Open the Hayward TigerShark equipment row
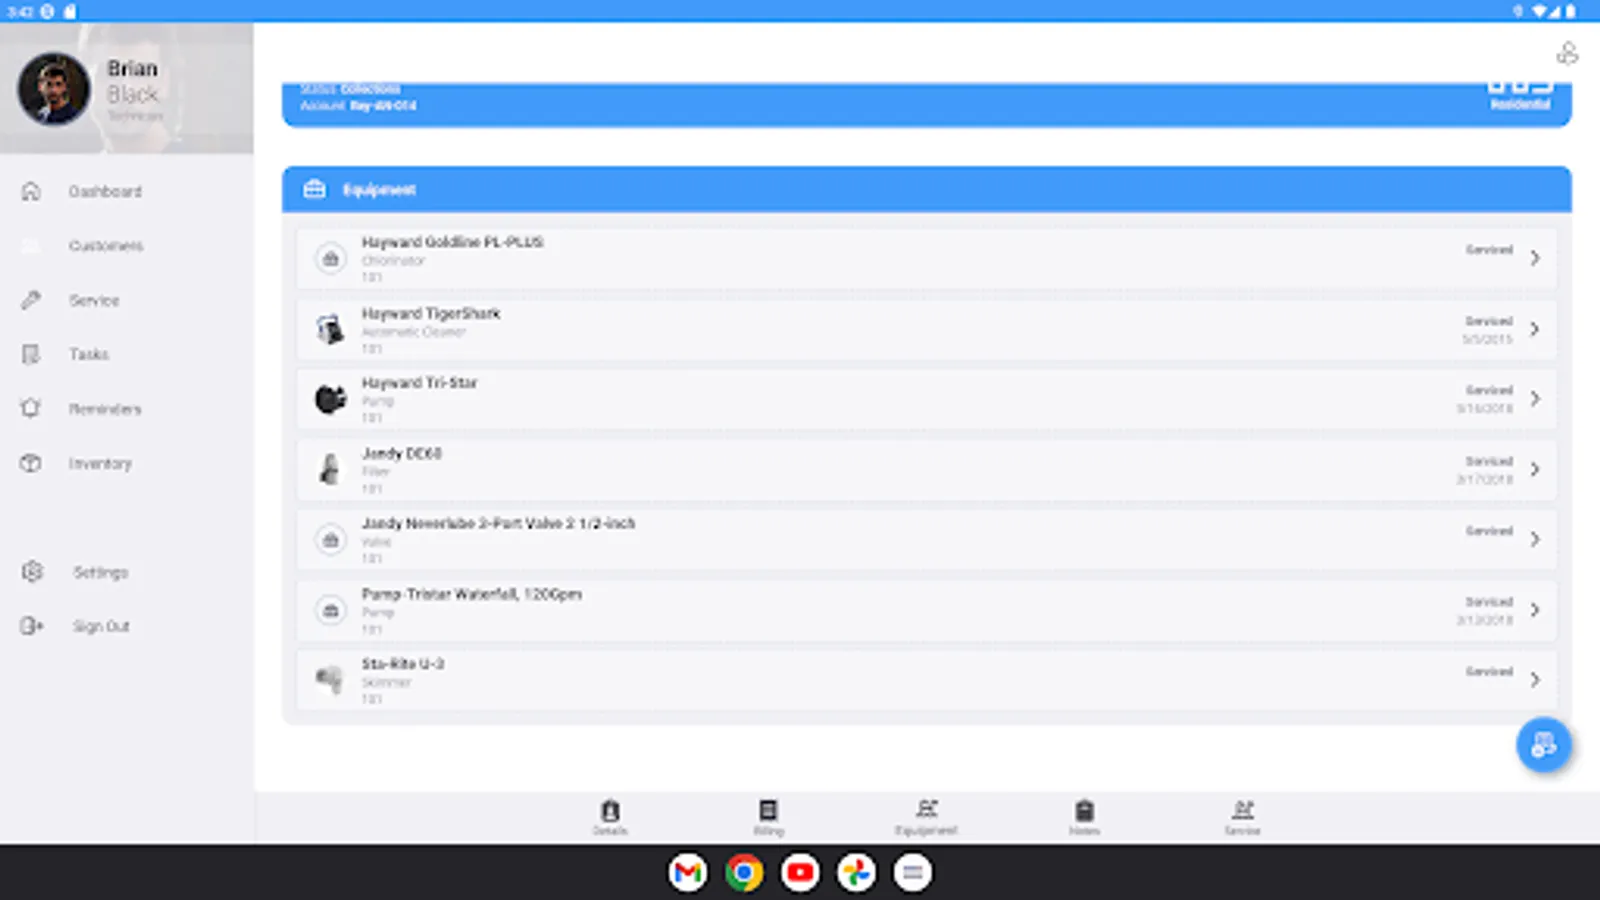Viewport: 1600px width, 900px height. coord(926,329)
